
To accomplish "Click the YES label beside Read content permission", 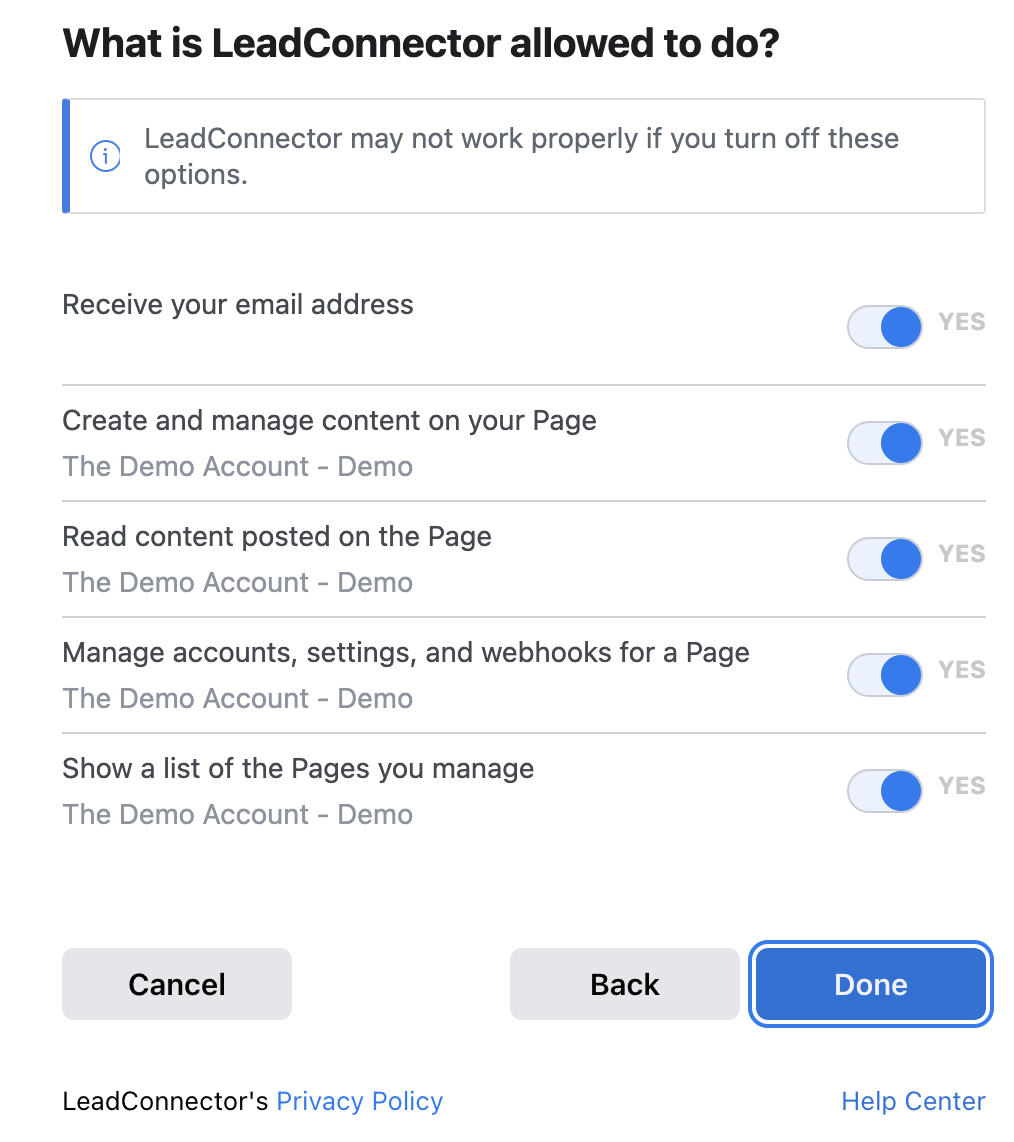I will tap(962, 554).
